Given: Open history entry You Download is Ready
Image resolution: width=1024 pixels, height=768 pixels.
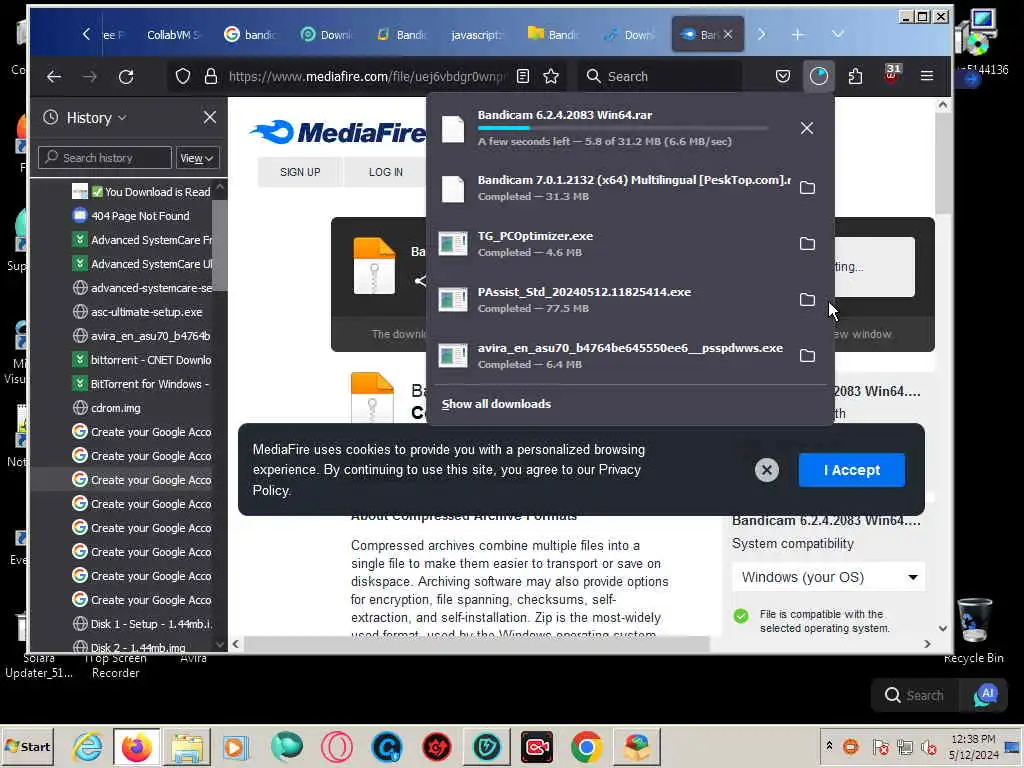Looking at the screenshot, I should point(150,192).
